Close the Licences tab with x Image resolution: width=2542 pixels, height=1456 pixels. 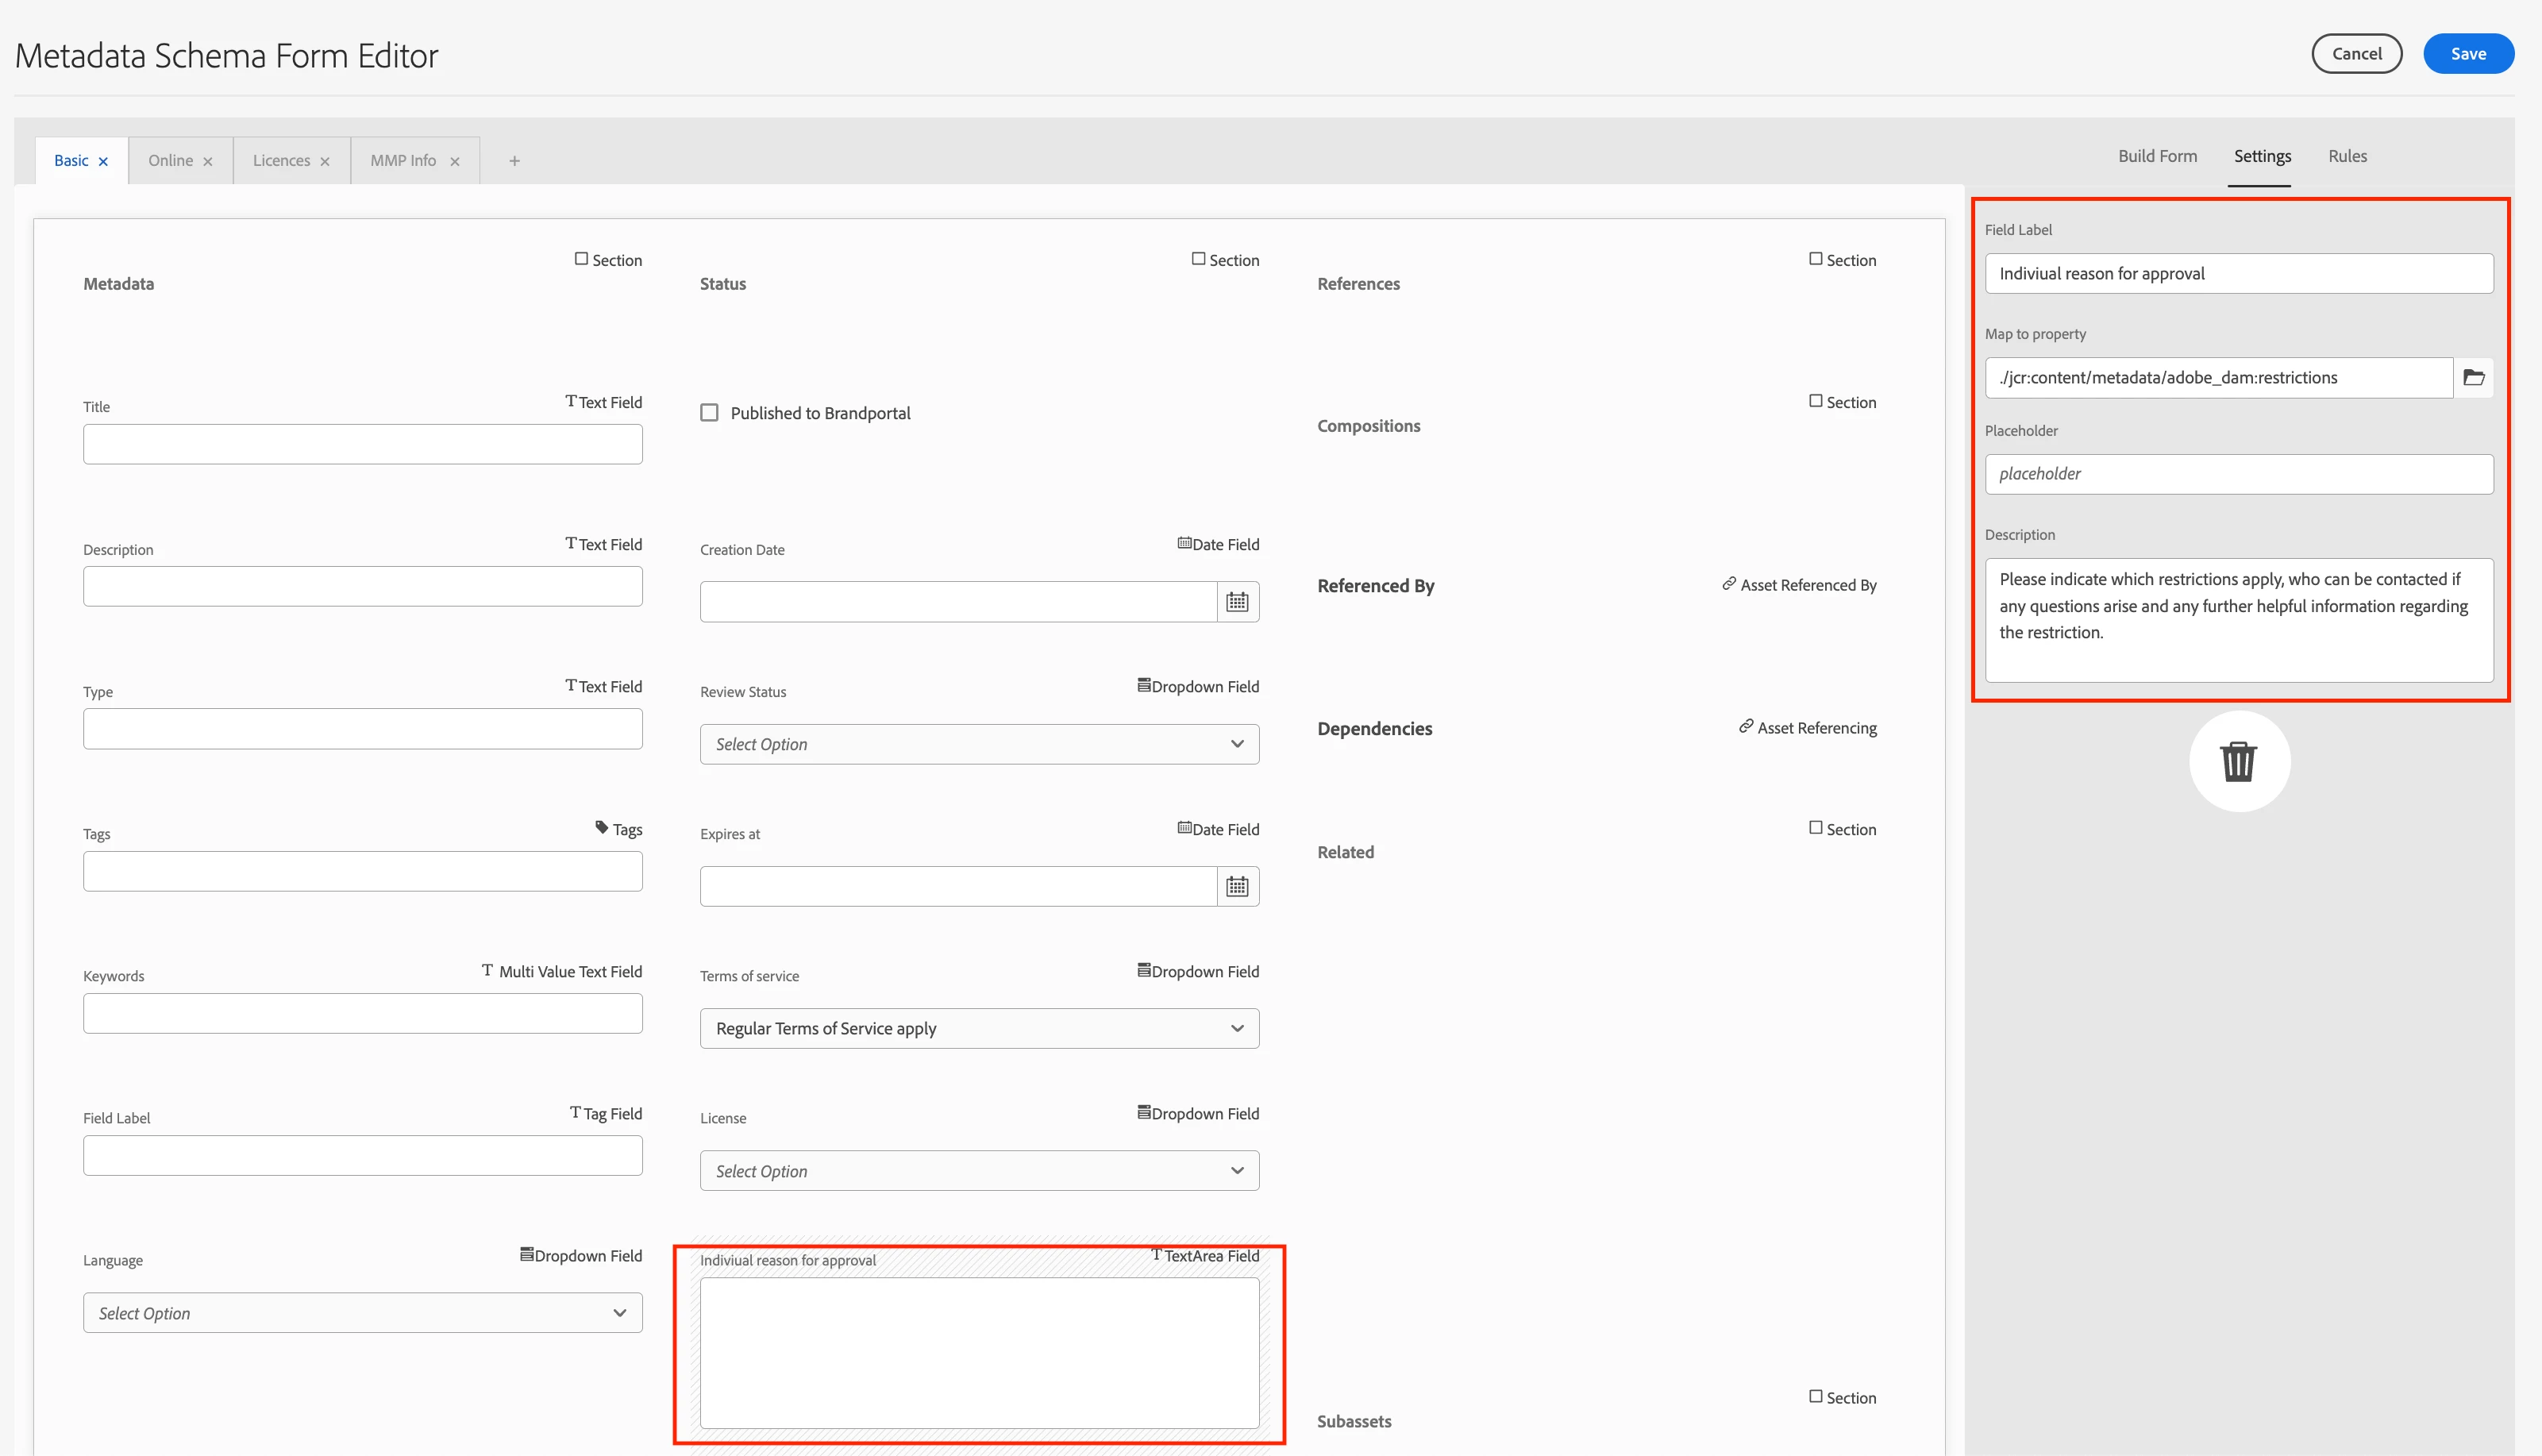[325, 161]
